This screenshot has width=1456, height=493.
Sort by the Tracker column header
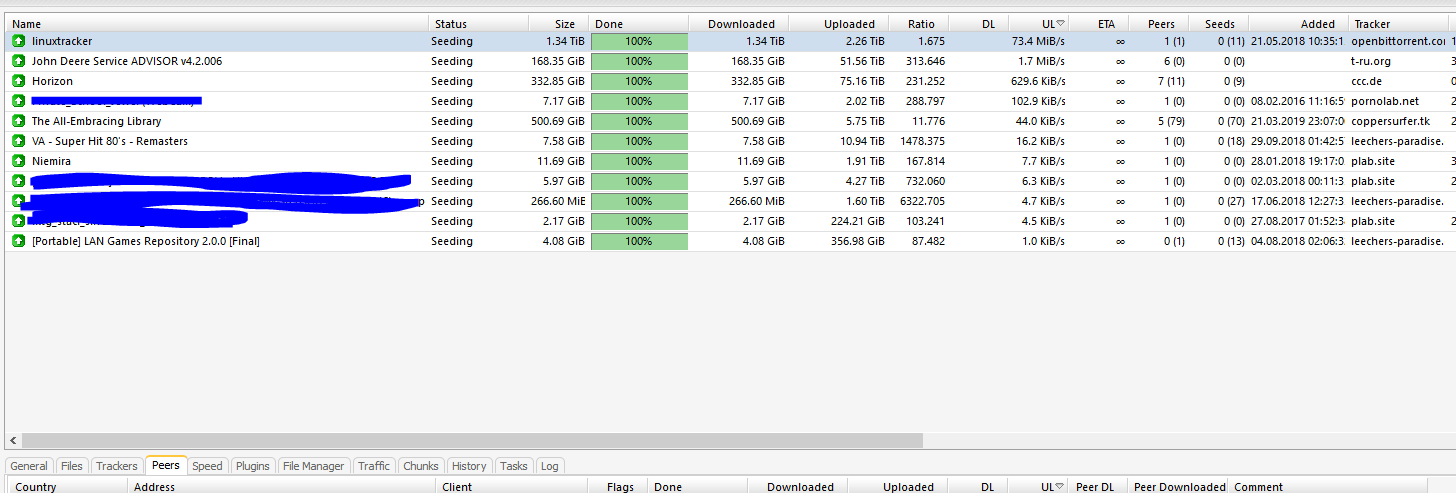pyautogui.click(x=1398, y=24)
